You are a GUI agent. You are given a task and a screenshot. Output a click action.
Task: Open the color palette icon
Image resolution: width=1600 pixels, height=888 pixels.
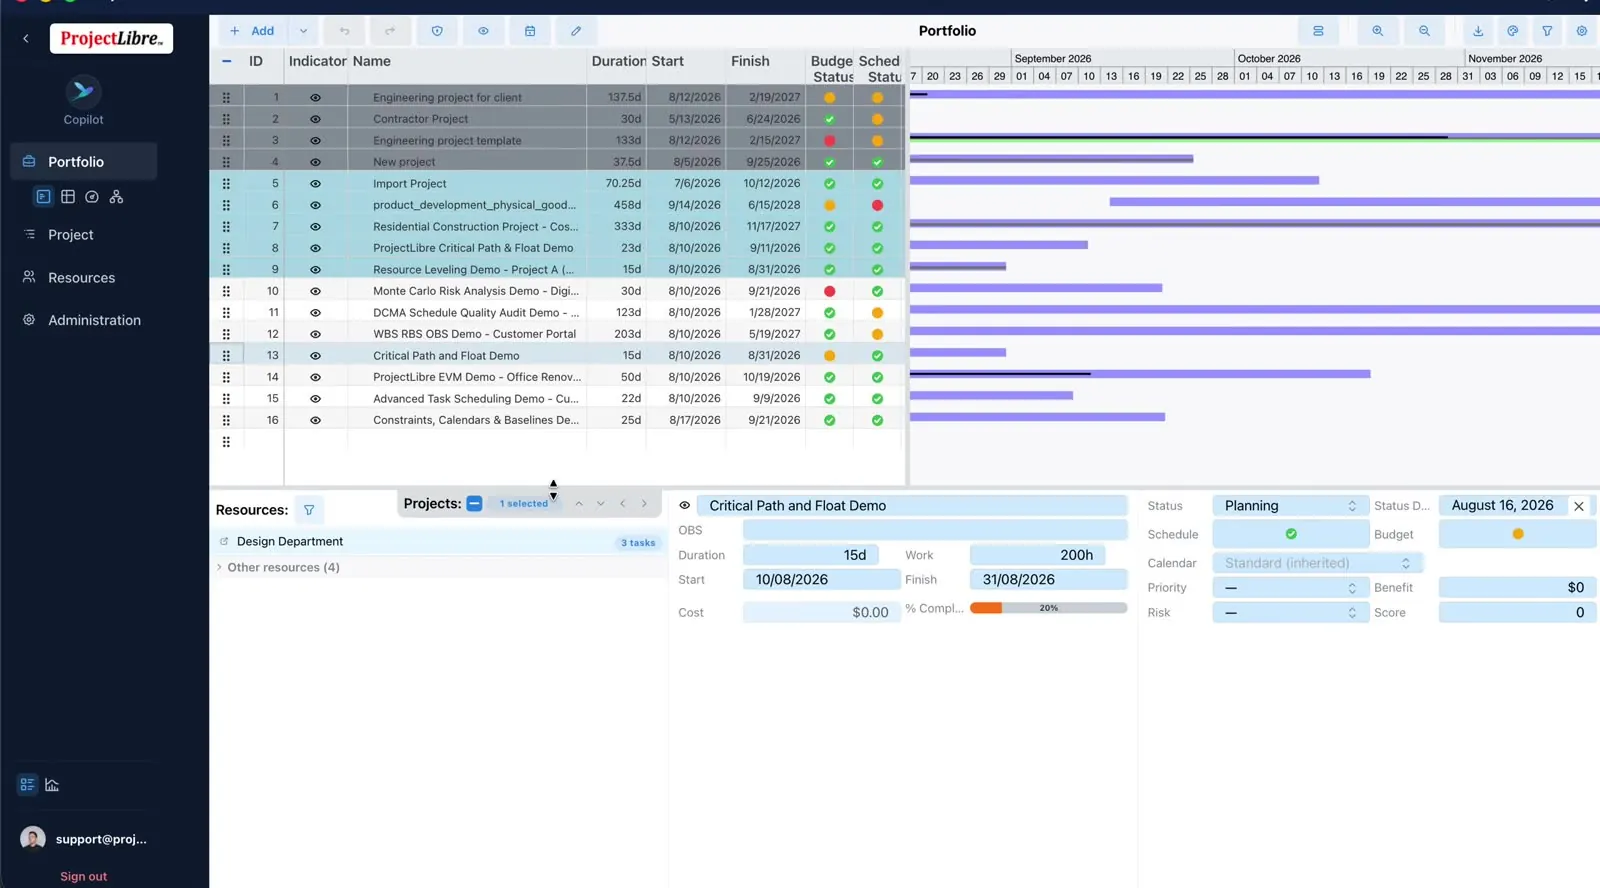click(1513, 31)
